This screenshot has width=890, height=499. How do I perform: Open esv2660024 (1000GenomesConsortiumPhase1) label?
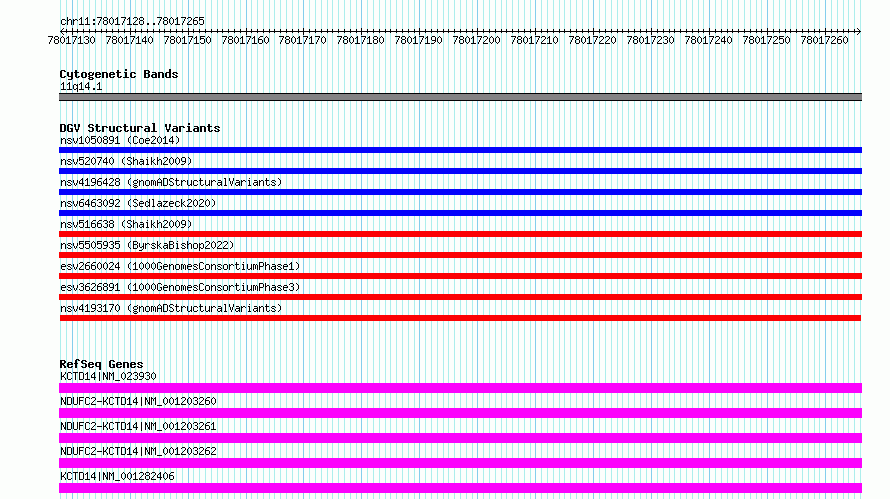(x=180, y=266)
